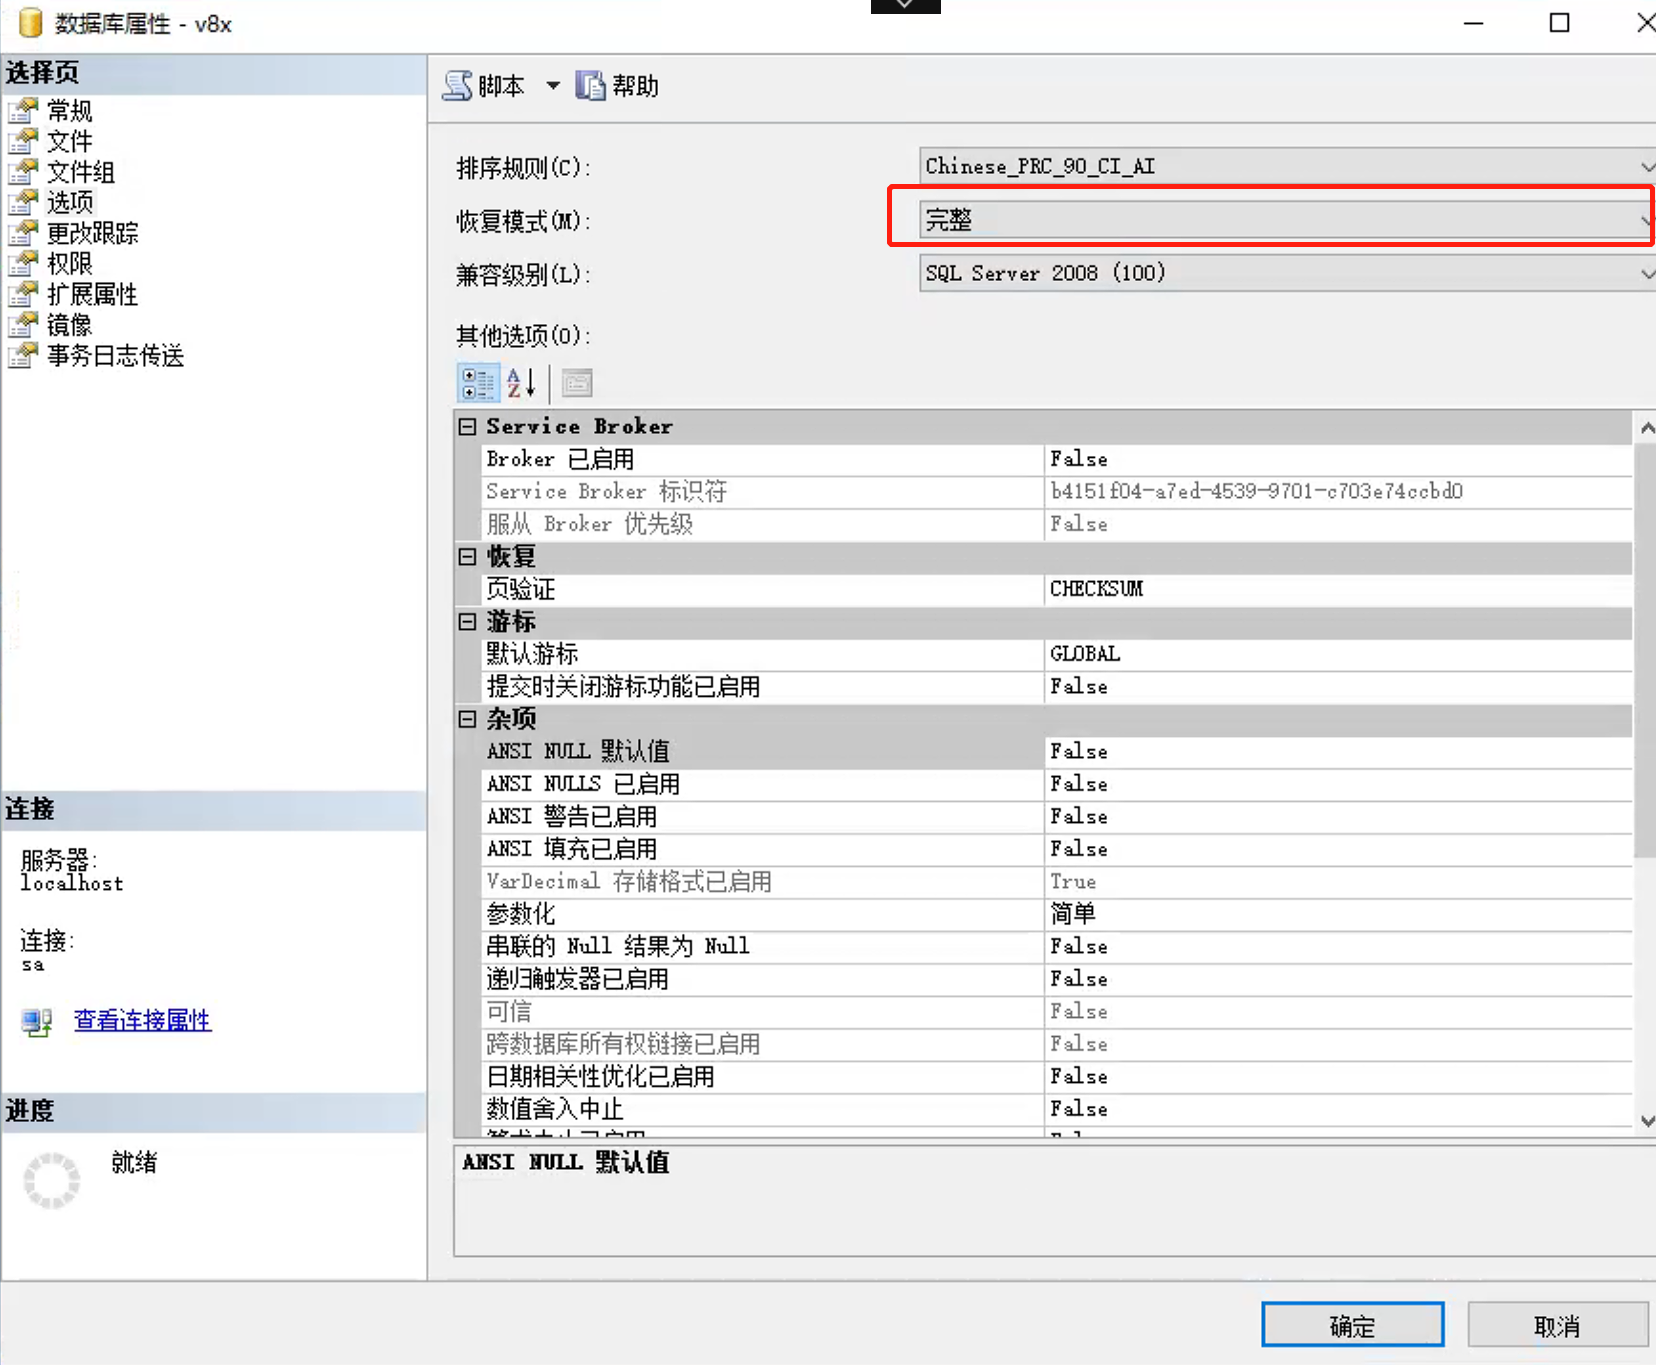This screenshot has width=1656, height=1365.
Task: Select the 日期相关性优化已启用 row
Action: point(1057,1077)
